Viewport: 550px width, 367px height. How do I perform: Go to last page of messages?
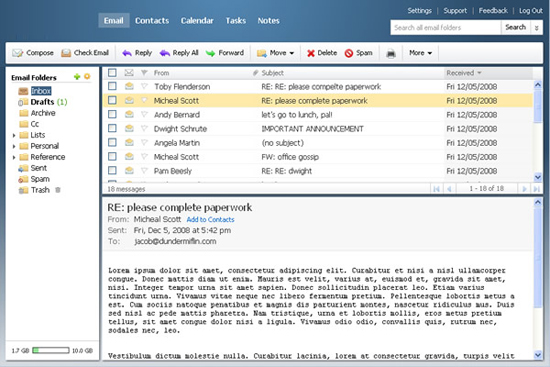[x=536, y=189]
